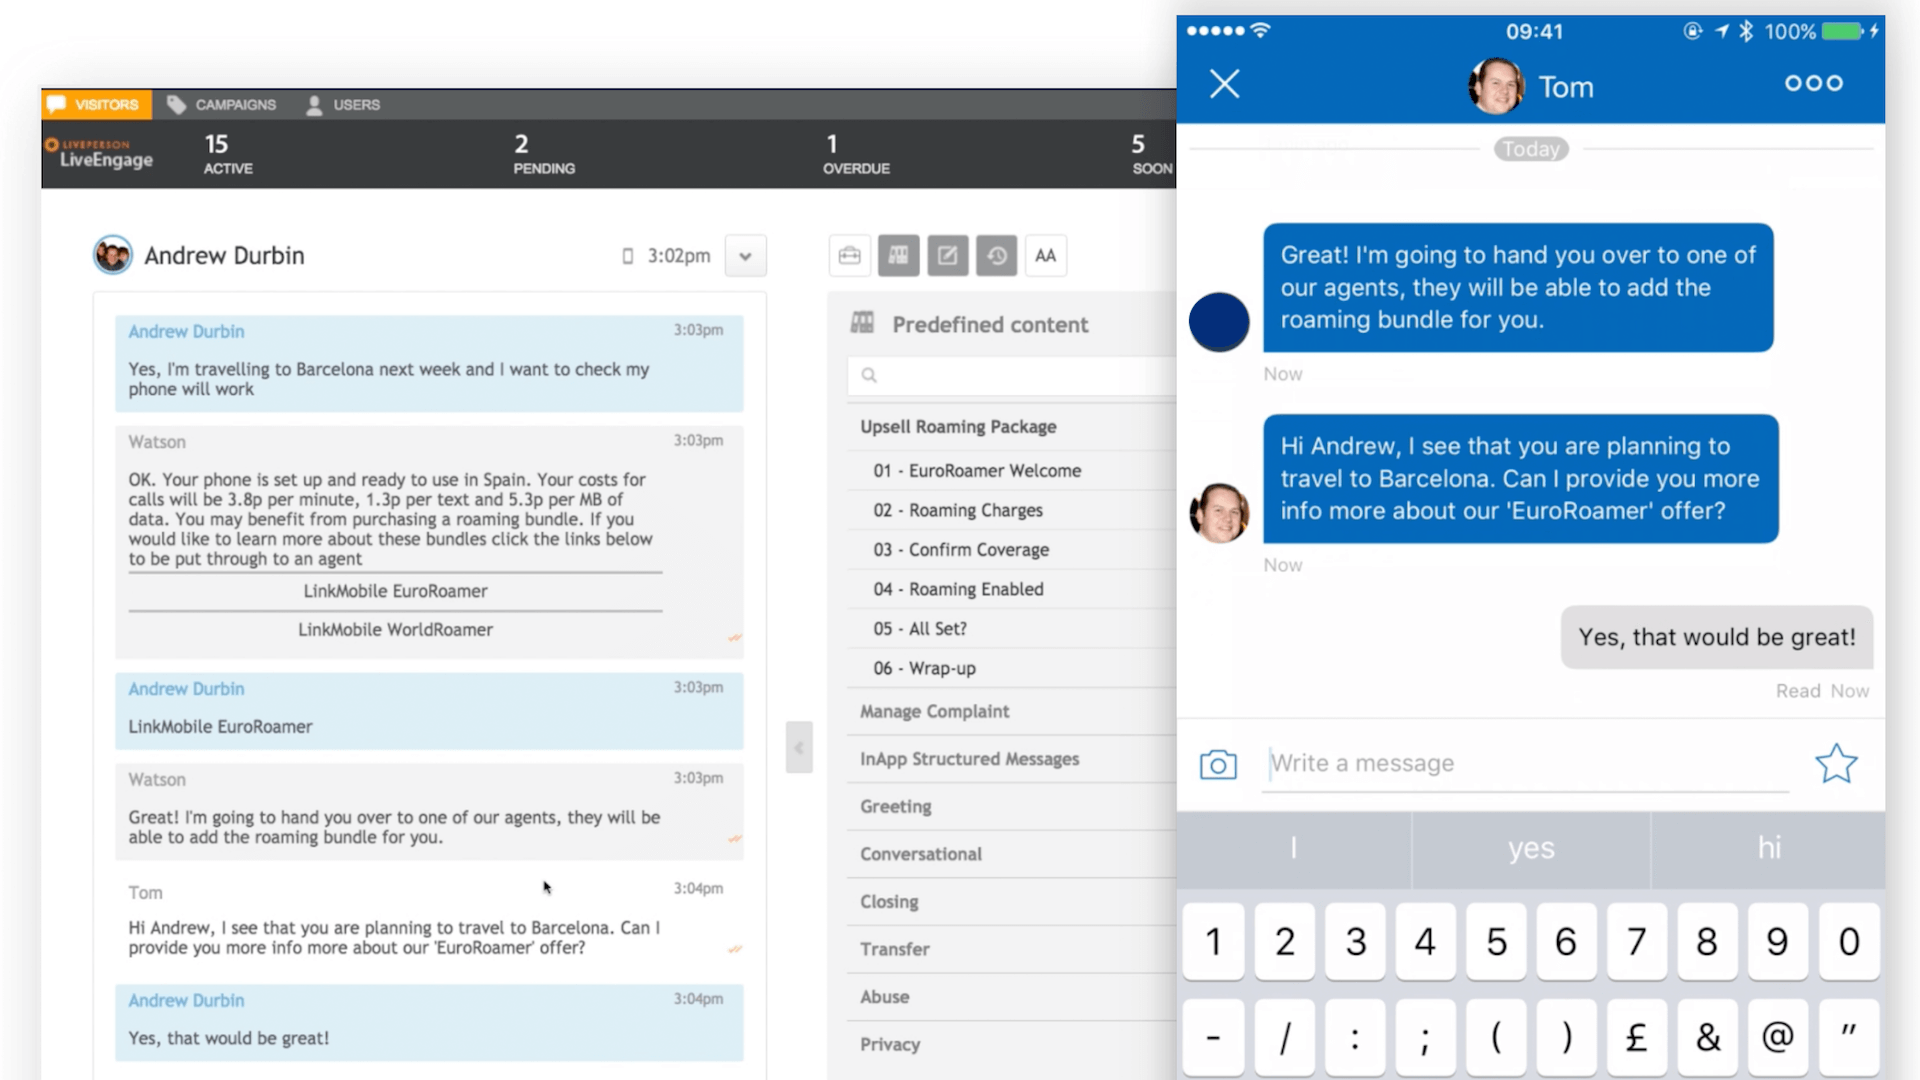Expand the Manage Complaint category
The height and width of the screenshot is (1080, 1920).
[934, 711]
